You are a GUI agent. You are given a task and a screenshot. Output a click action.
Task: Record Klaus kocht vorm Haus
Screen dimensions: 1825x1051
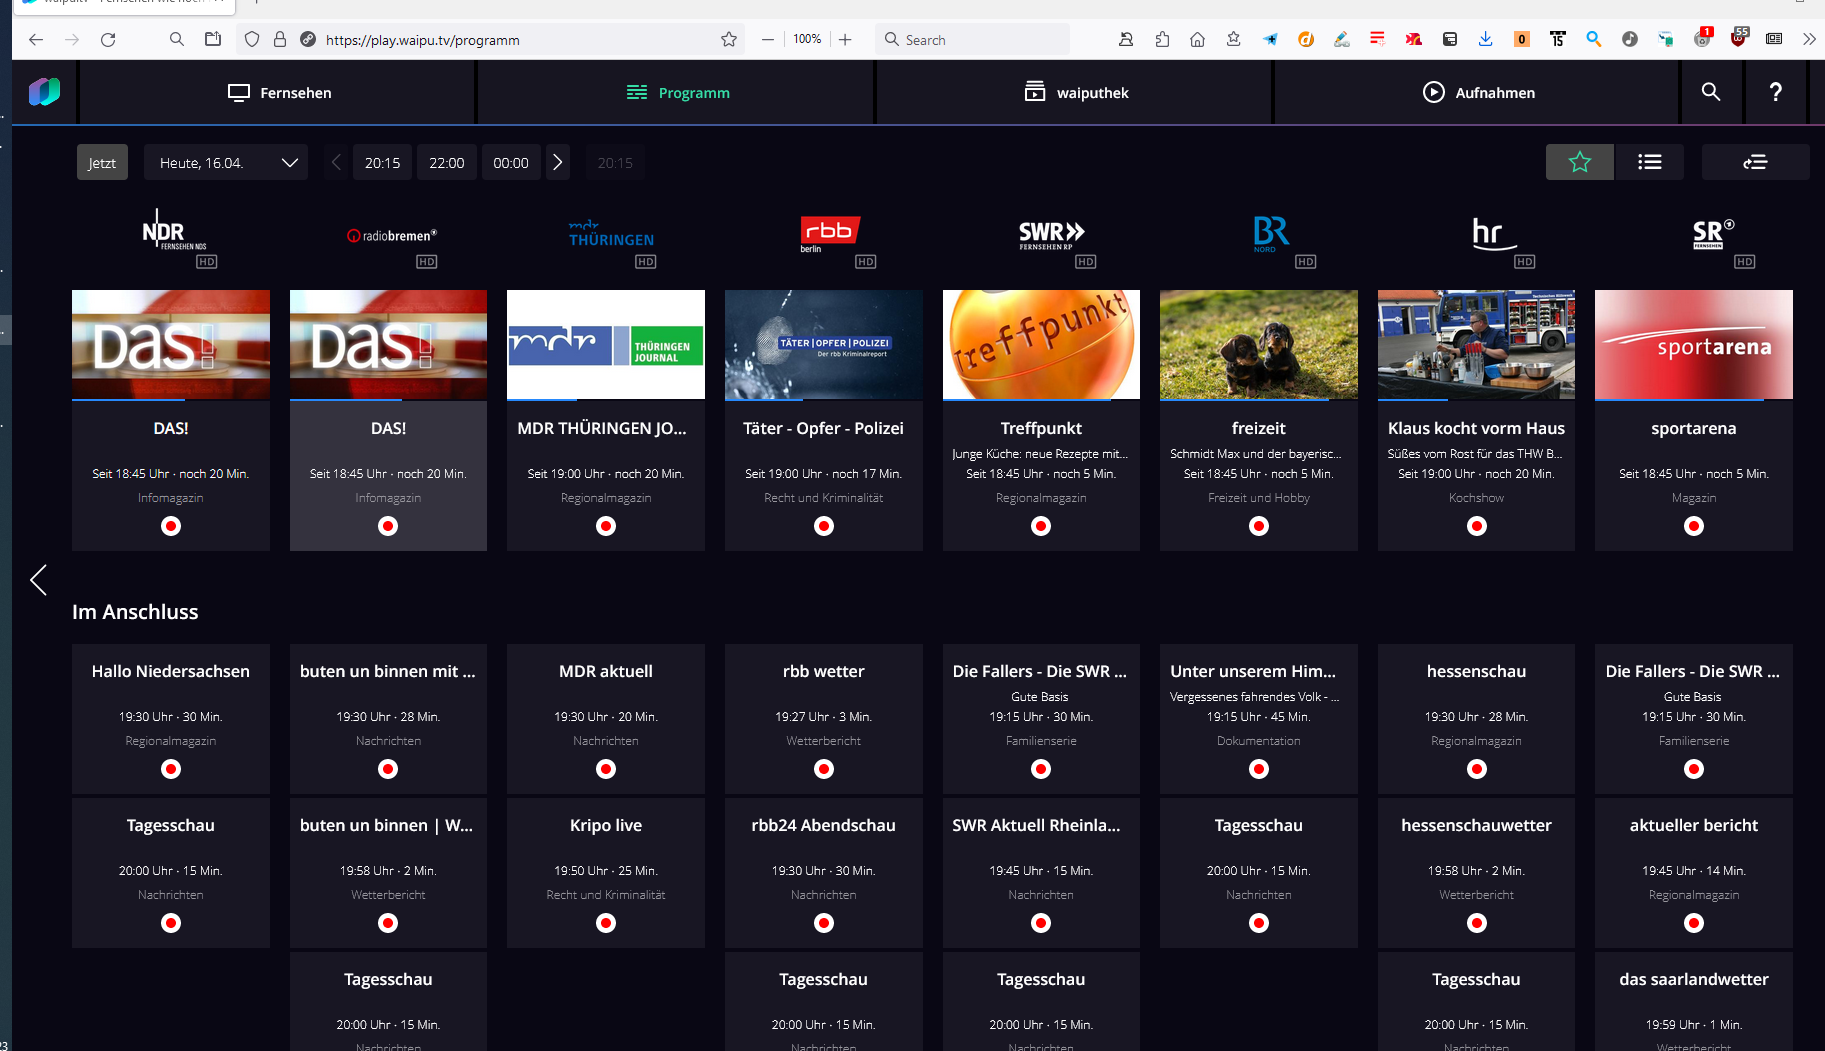pos(1477,526)
